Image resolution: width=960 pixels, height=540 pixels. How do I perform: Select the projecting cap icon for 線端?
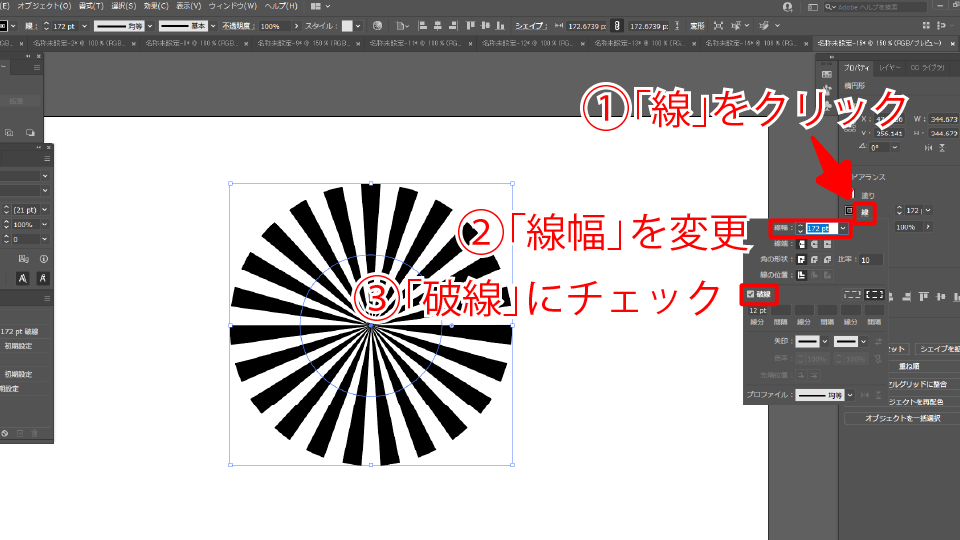pyautogui.click(x=827, y=244)
